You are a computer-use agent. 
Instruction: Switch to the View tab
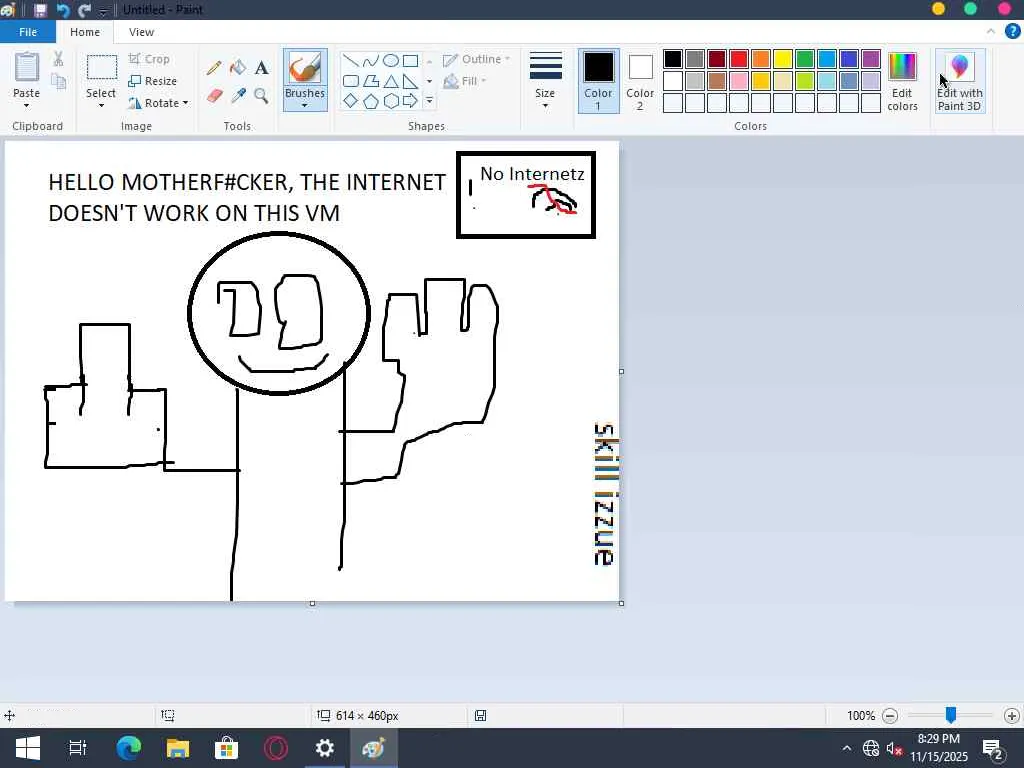pos(141,32)
